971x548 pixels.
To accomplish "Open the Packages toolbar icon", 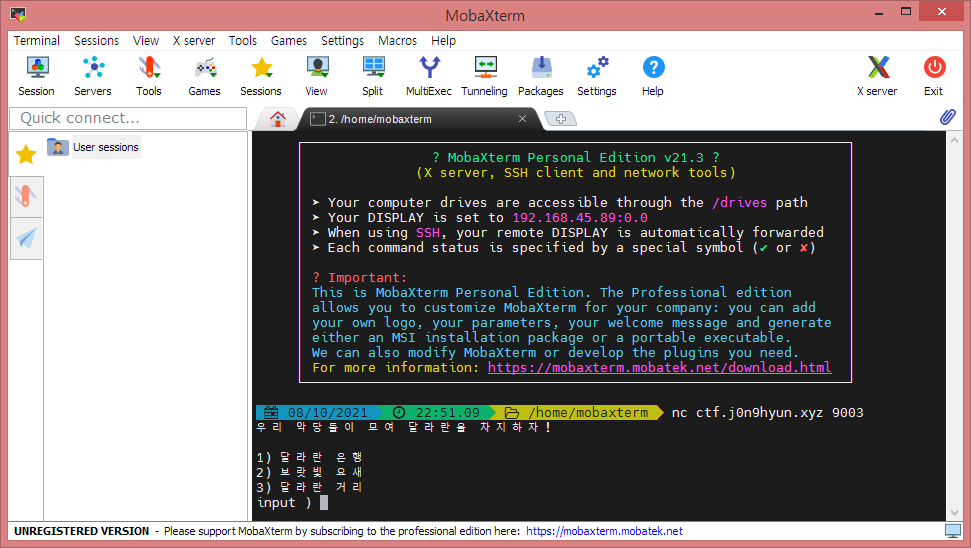I will (541, 77).
